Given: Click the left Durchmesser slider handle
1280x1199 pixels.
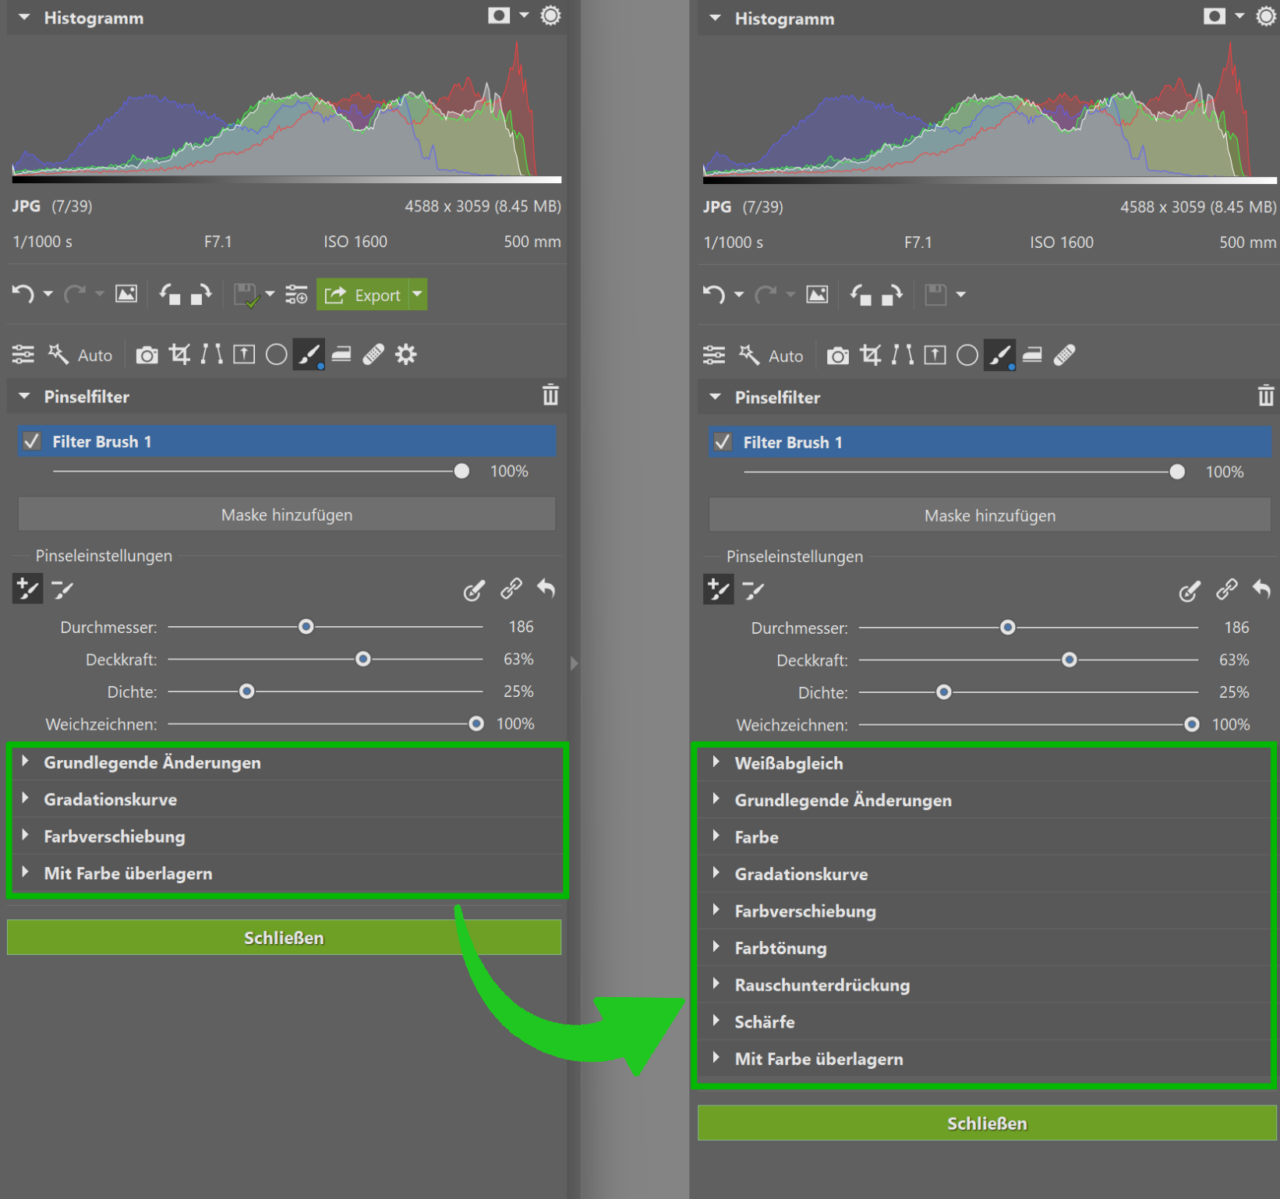Looking at the screenshot, I should (x=306, y=627).
